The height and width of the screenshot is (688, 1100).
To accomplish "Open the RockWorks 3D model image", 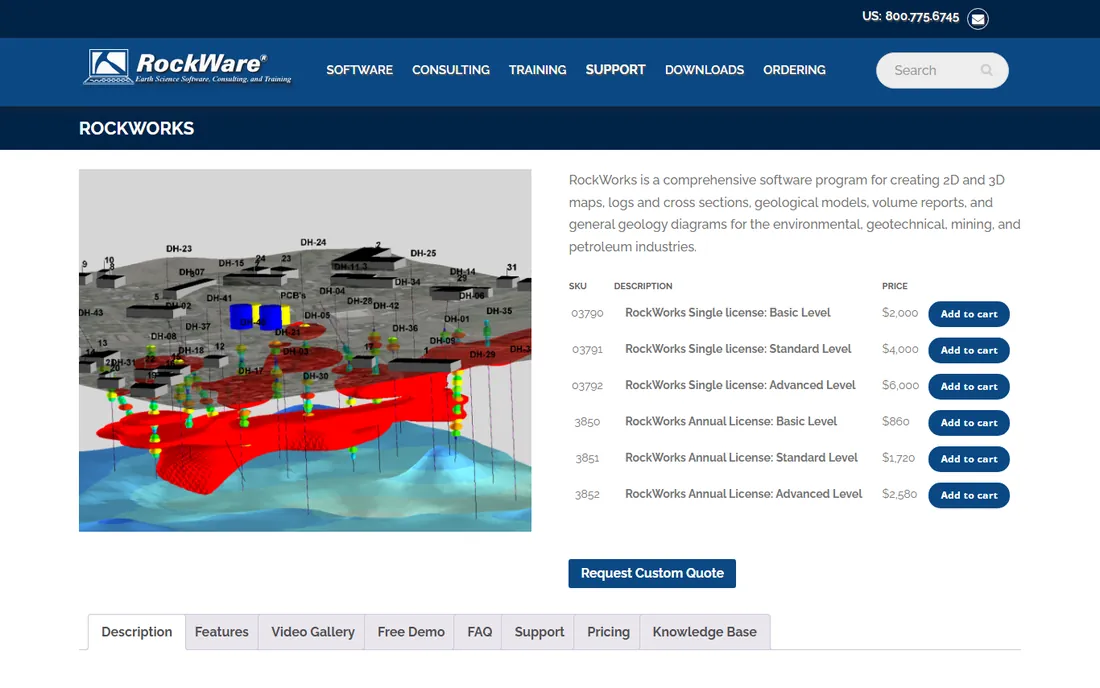I will coord(305,350).
